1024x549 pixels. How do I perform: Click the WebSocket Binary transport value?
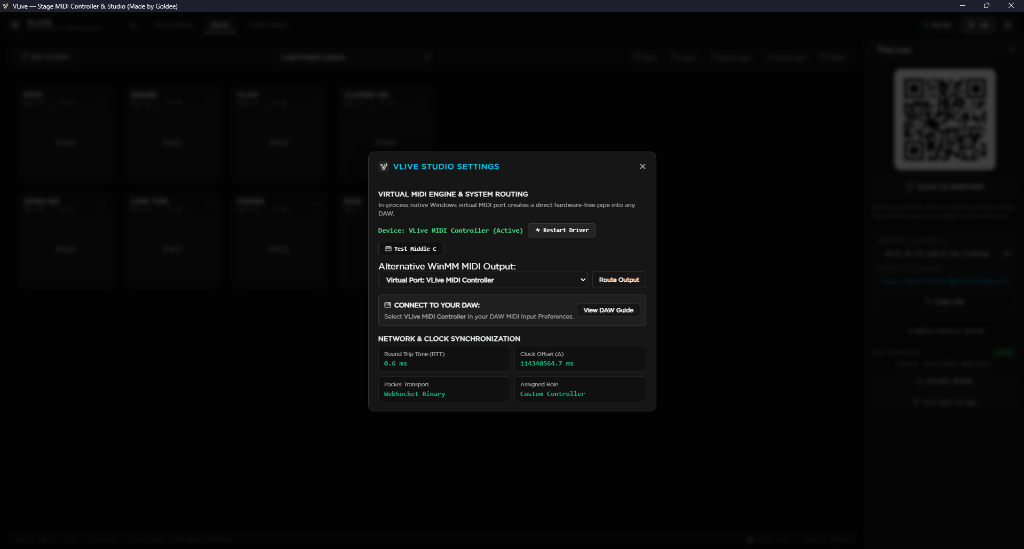pyautogui.click(x=414, y=394)
